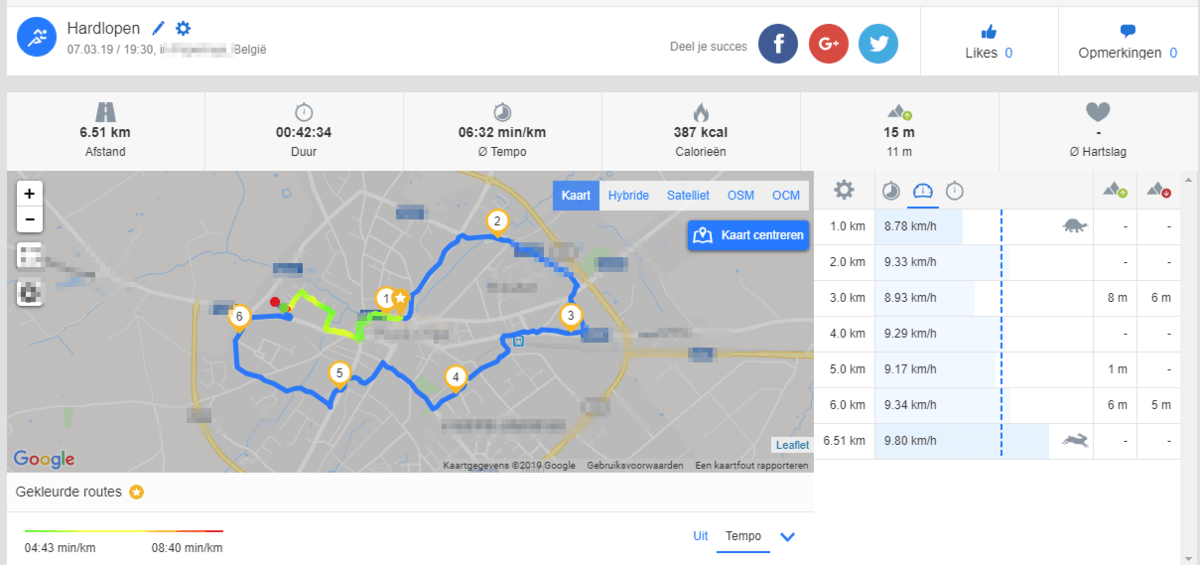Zoom out on the map
Screen dimensions: 1200x565
tap(30, 219)
